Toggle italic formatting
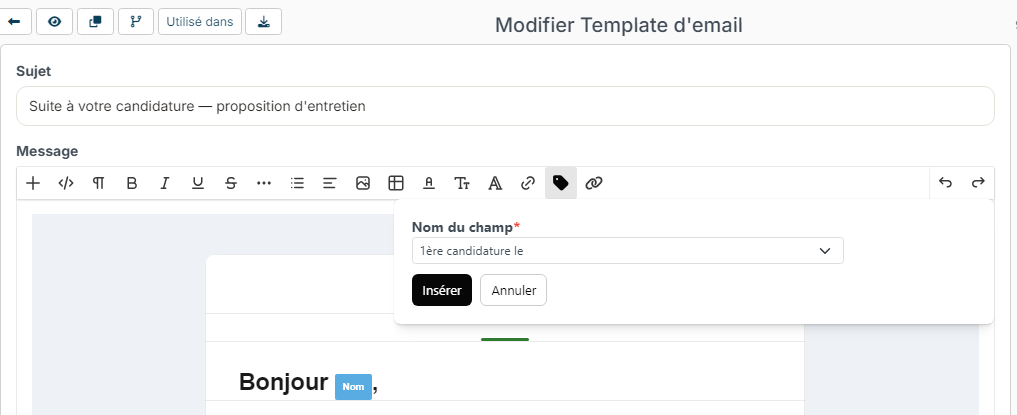Viewport: 1017px width, 415px height. (165, 184)
